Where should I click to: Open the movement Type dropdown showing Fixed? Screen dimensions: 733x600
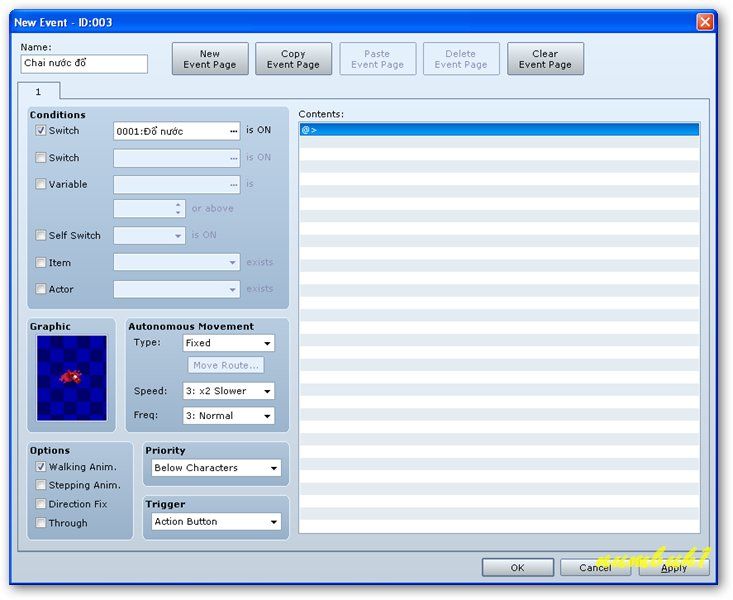[229, 343]
